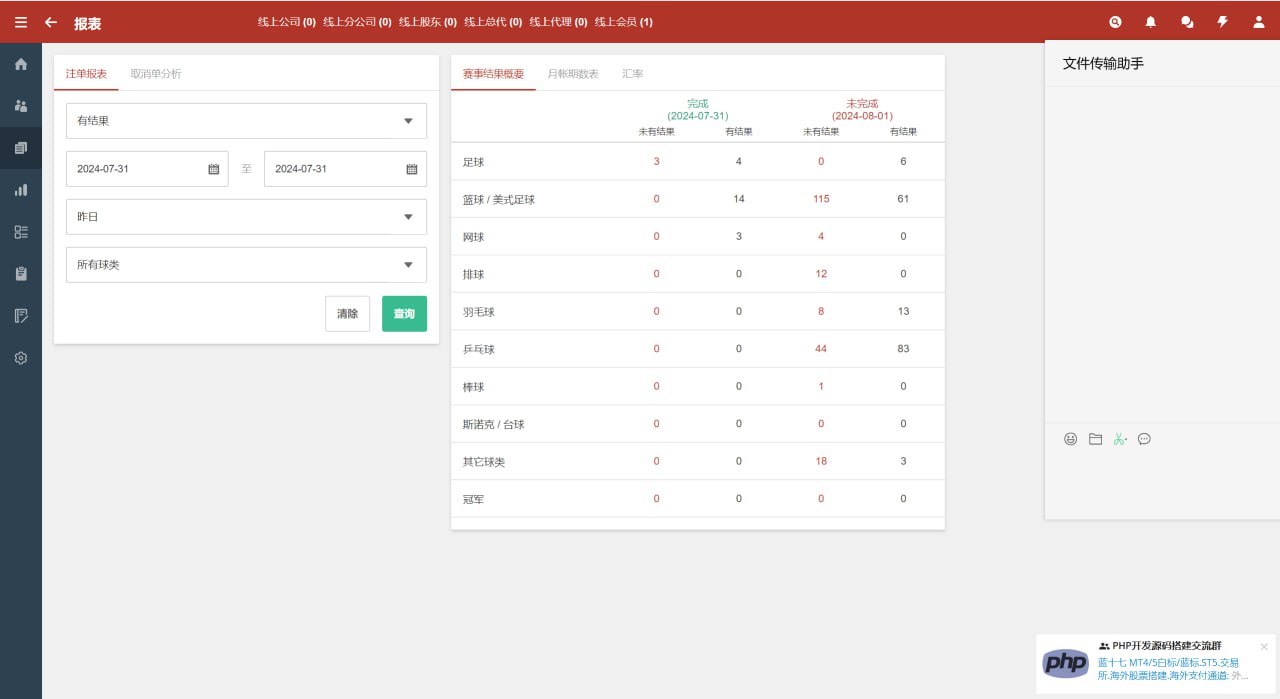Open the hamburger menu in header

point(20,22)
